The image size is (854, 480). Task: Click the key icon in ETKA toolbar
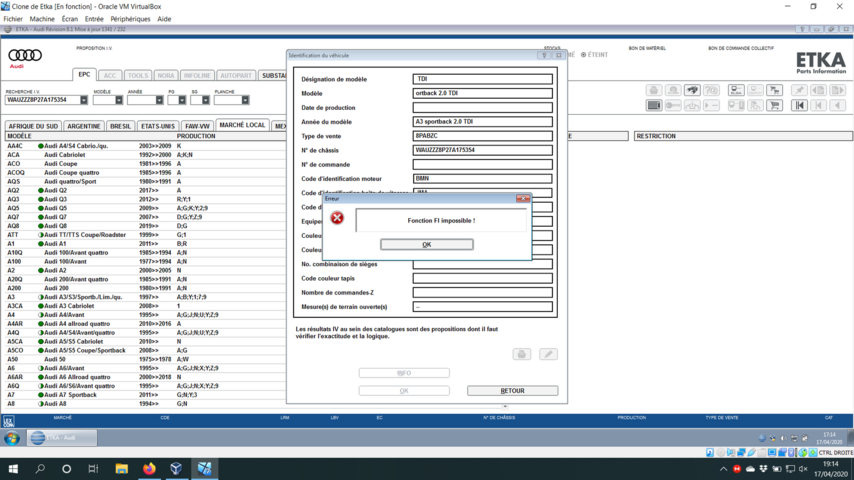[673, 105]
